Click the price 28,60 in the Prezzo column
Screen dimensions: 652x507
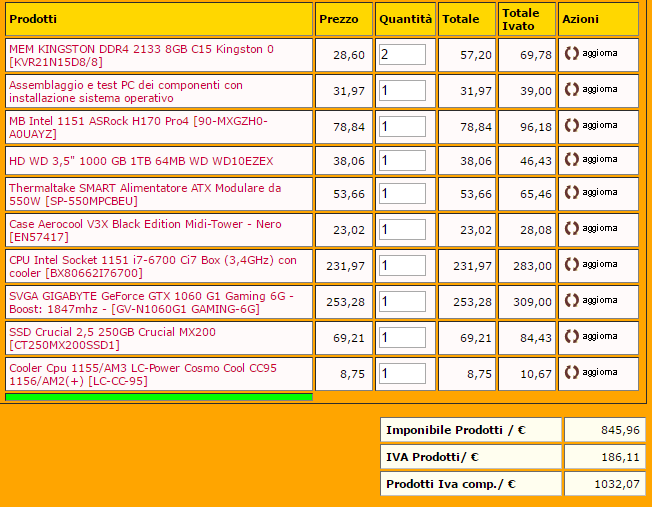pyautogui.click(x=349, y=55)
